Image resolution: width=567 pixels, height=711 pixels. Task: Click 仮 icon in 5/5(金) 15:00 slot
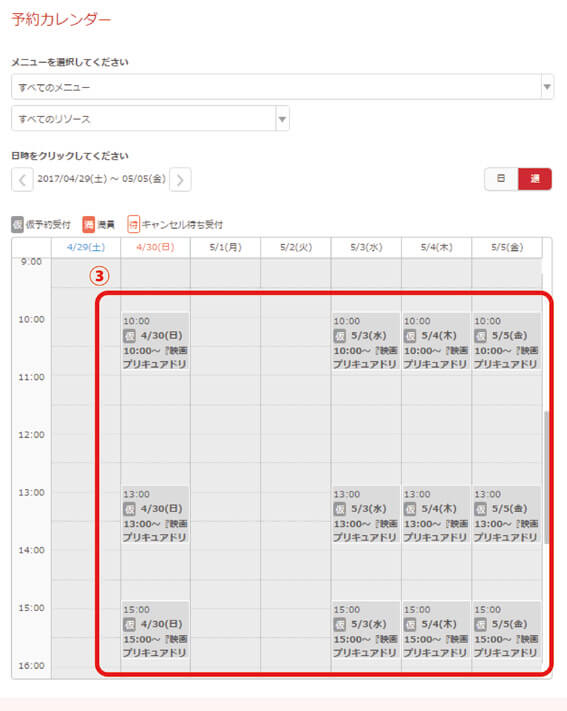coord(480,624)
